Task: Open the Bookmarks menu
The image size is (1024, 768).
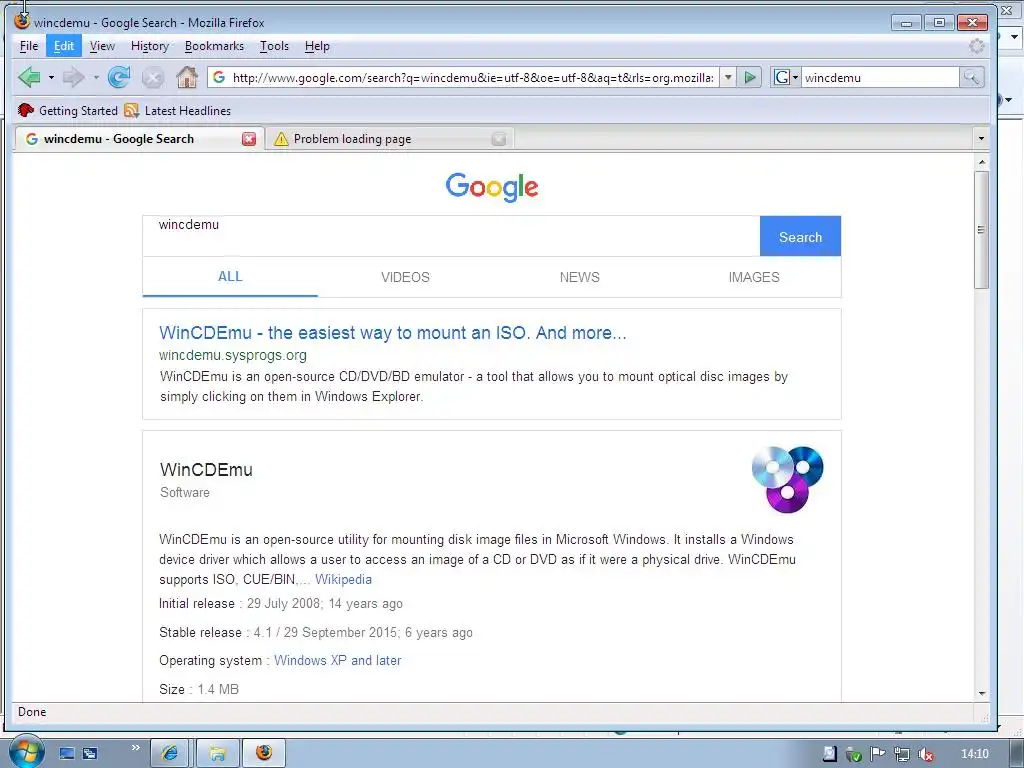Action: click(214, 46)
